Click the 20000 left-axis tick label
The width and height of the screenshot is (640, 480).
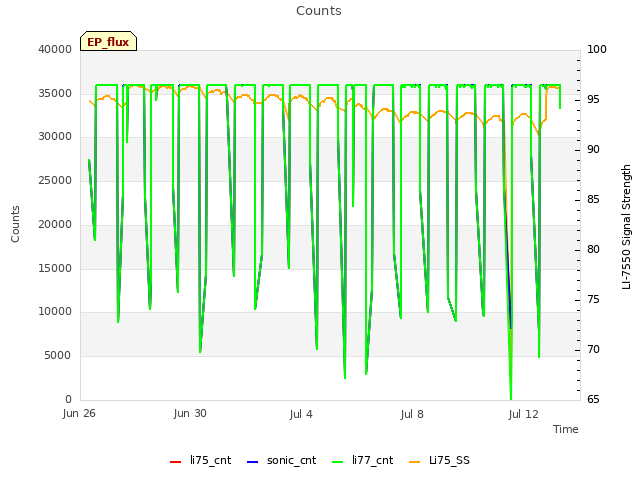(x=55, y=224)
